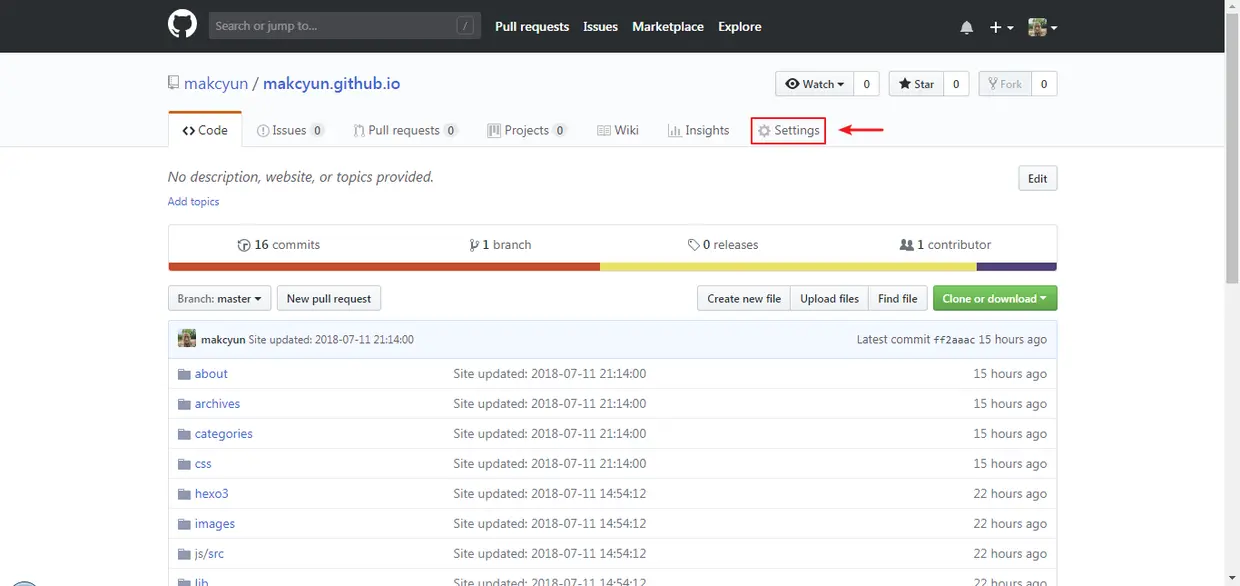Open Explore in top navigation
This screenshot has height=586, width=1240.
(x=740, y=27)
